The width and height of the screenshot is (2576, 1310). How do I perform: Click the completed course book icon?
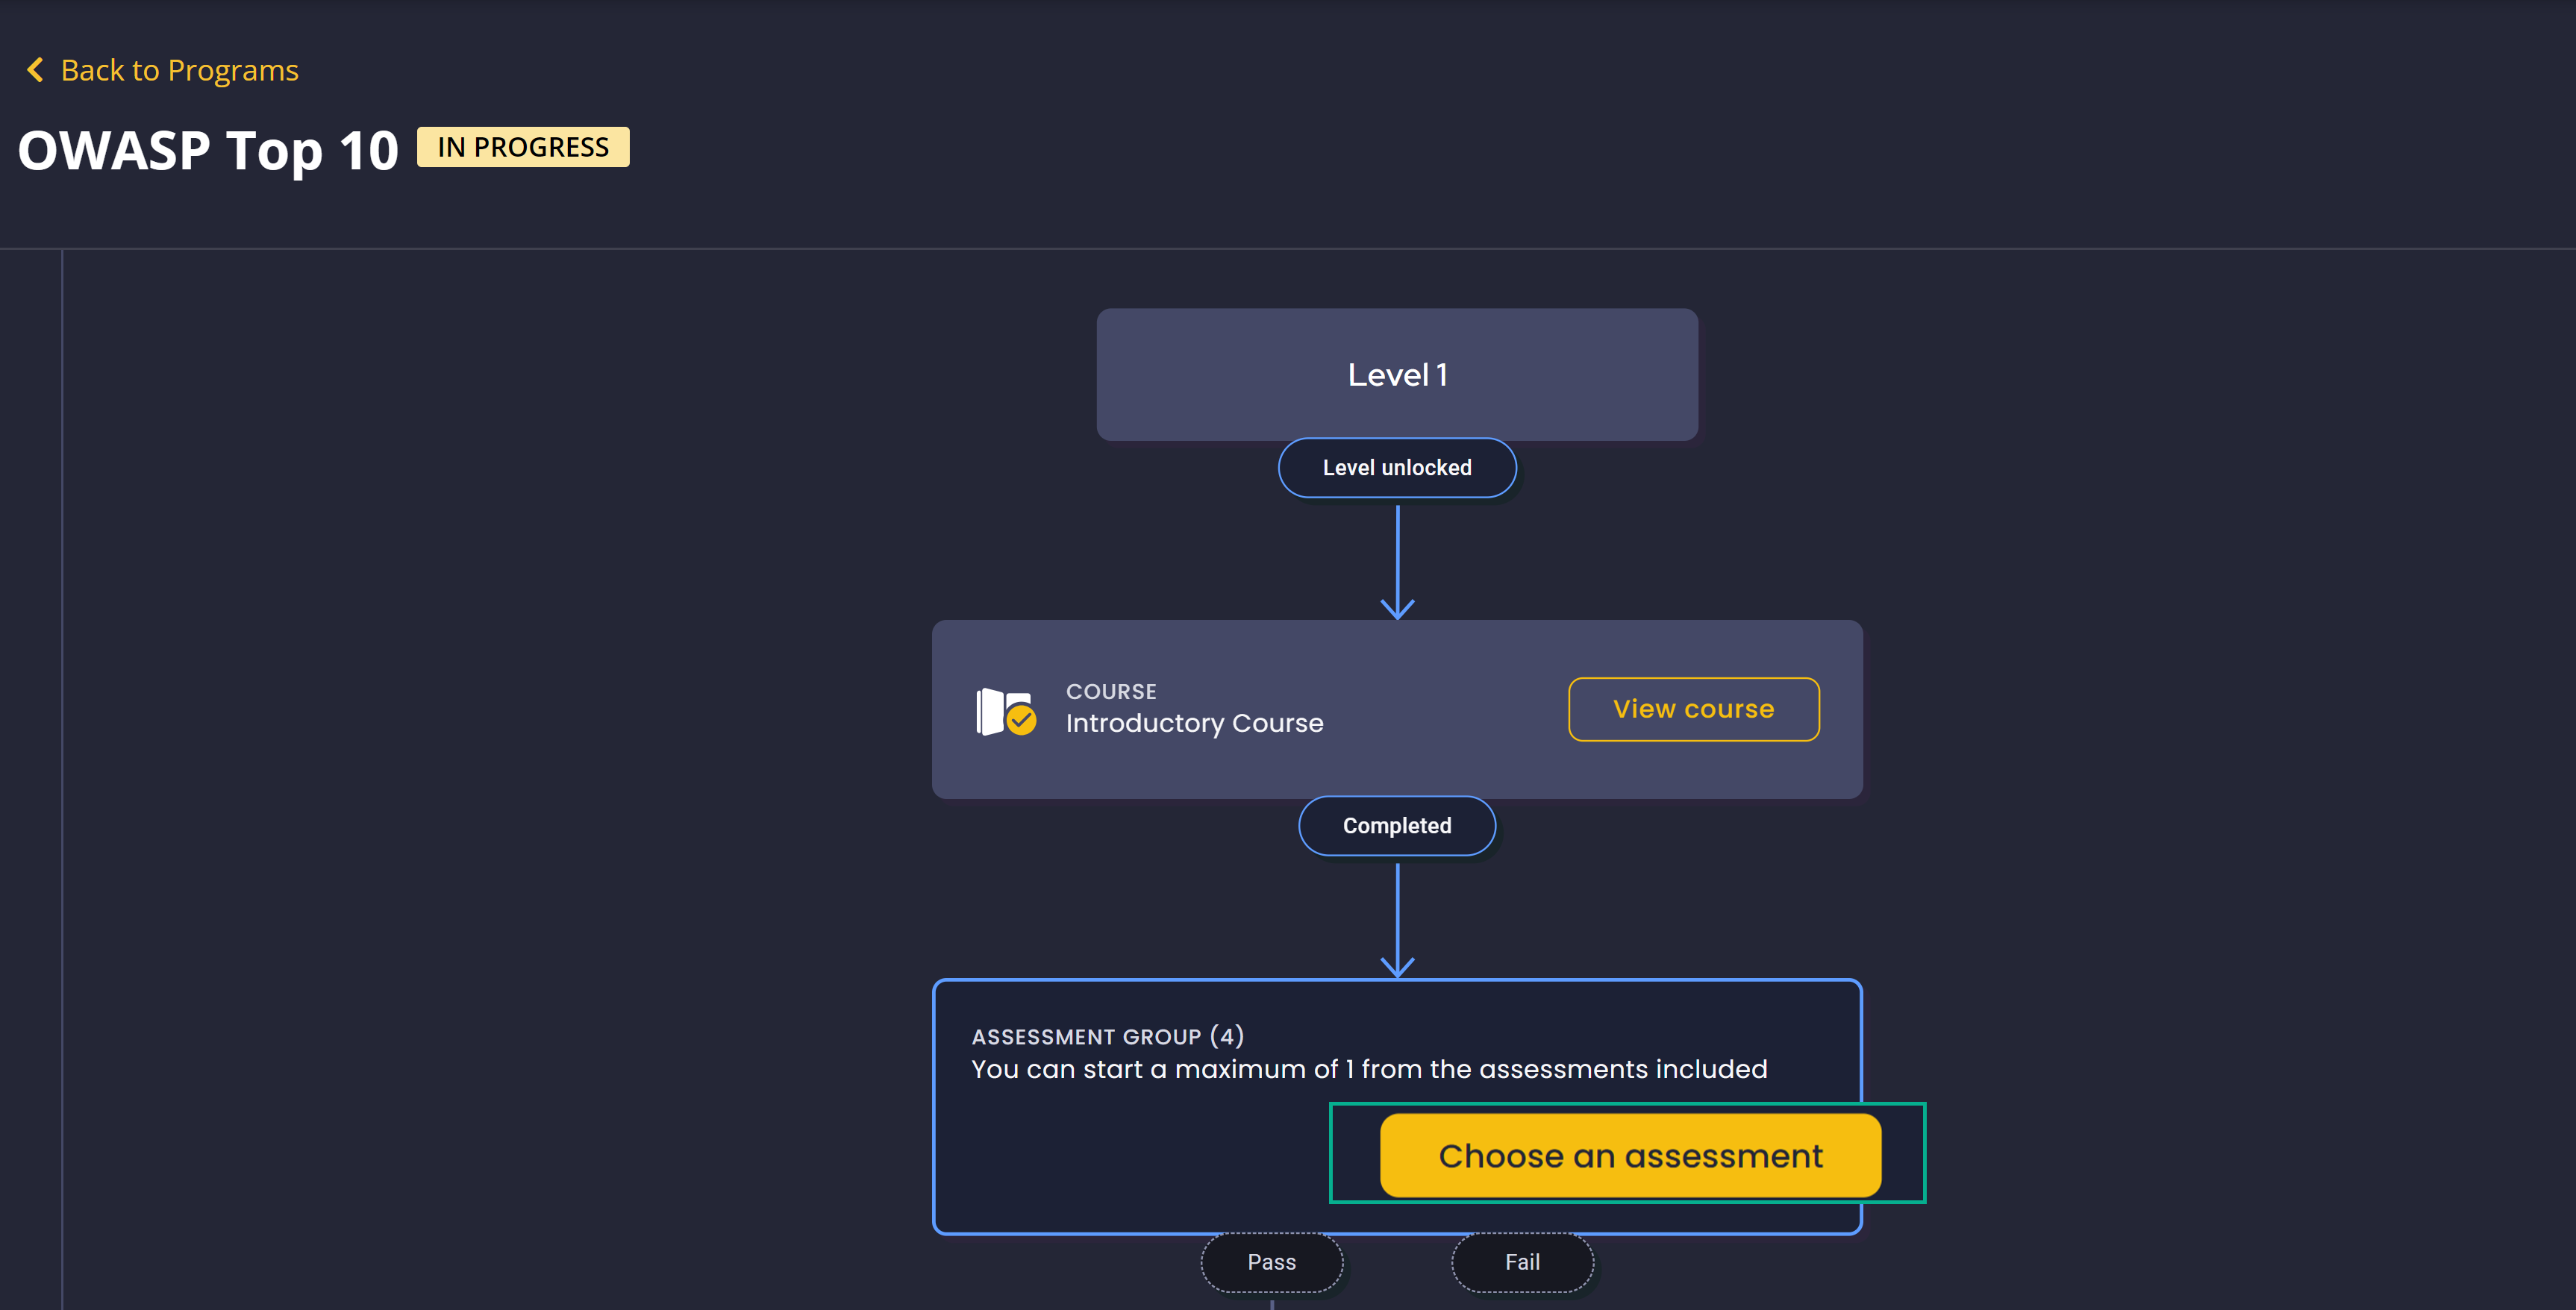pos(1006,711)
